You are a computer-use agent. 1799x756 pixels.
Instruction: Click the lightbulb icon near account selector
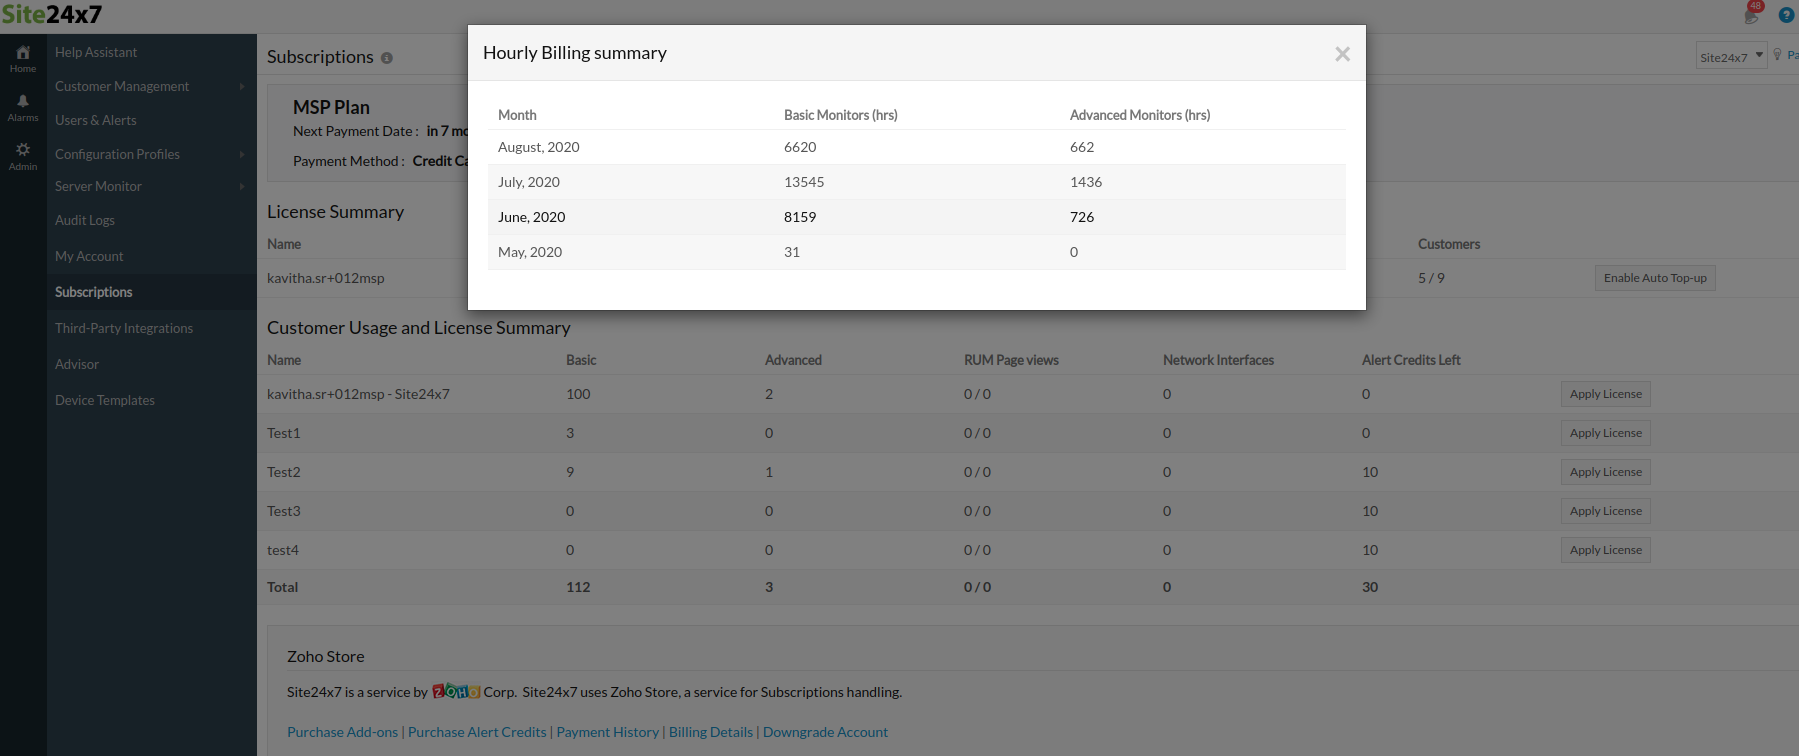[1777, 55]
